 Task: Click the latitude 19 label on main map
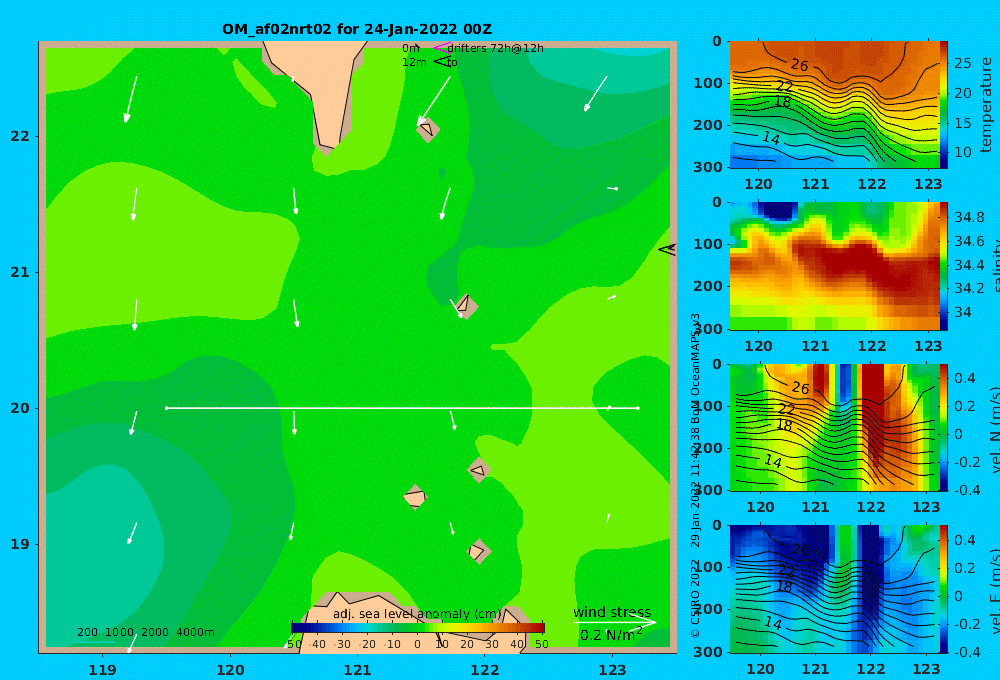[x=20, y=544]
